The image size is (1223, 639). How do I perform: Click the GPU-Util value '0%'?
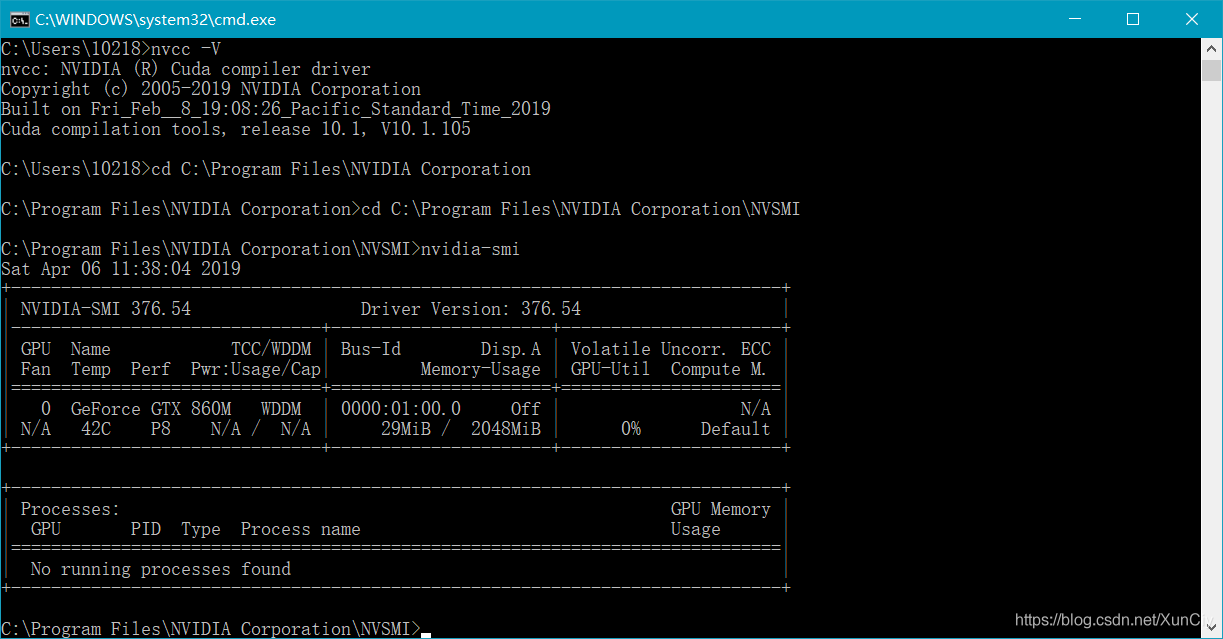(631, 429)
